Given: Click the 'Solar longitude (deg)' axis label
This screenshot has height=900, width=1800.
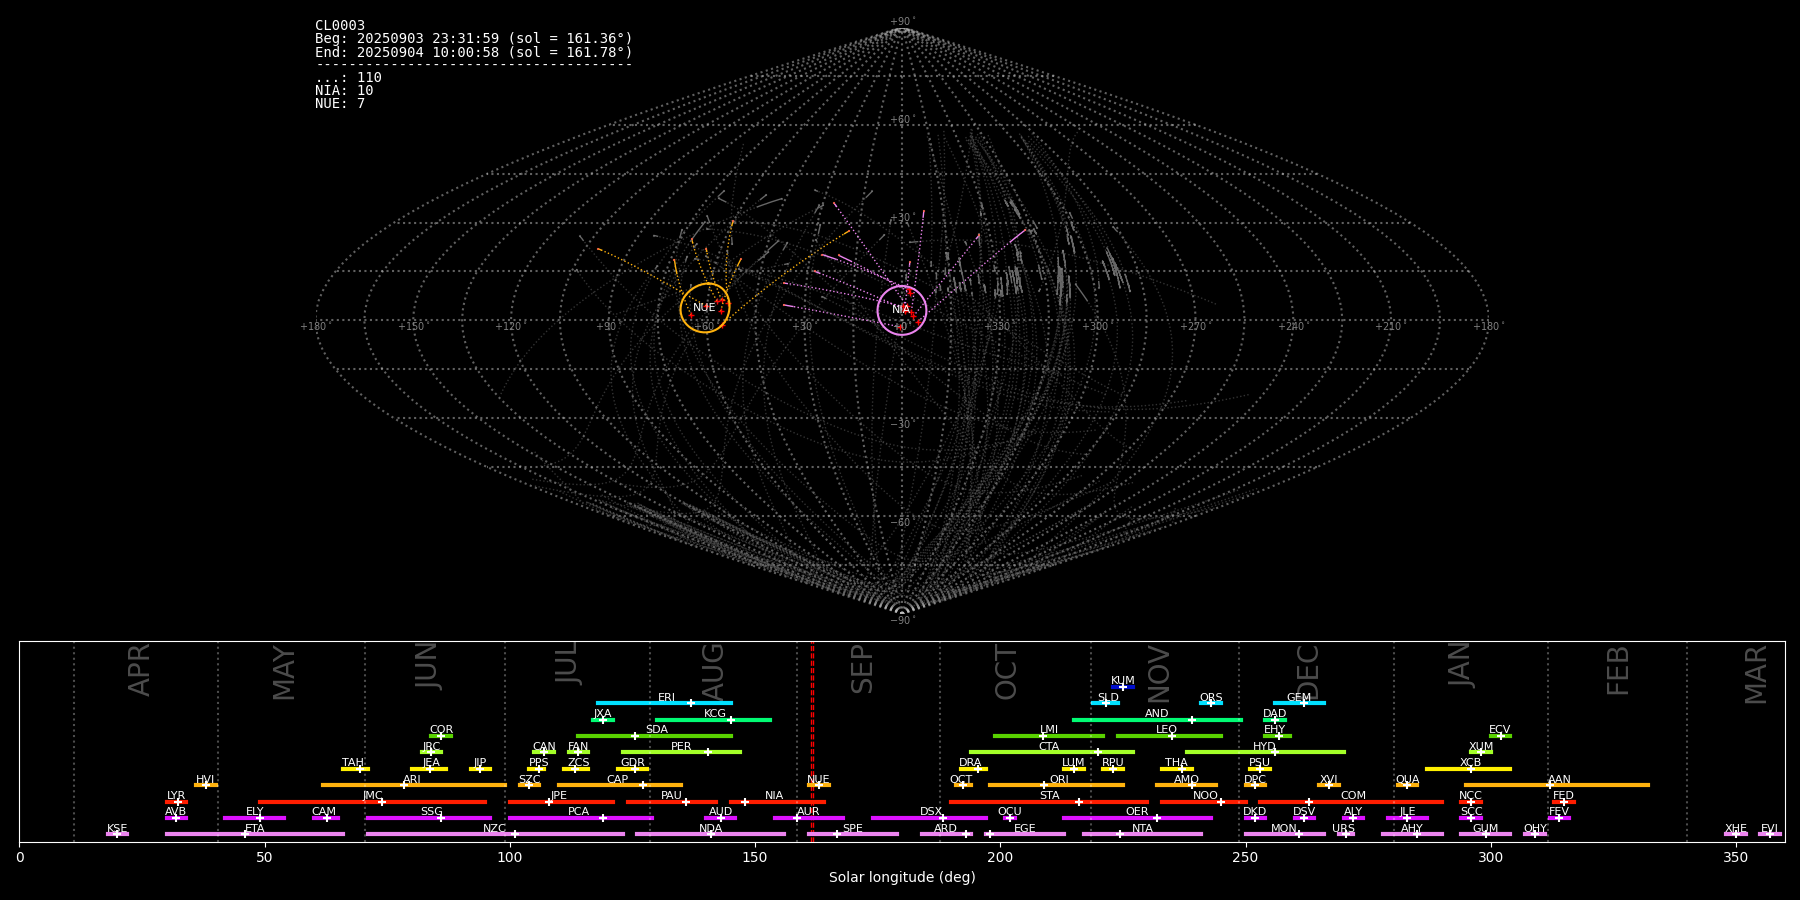Looking at the screenshot, I should point(902,878).
